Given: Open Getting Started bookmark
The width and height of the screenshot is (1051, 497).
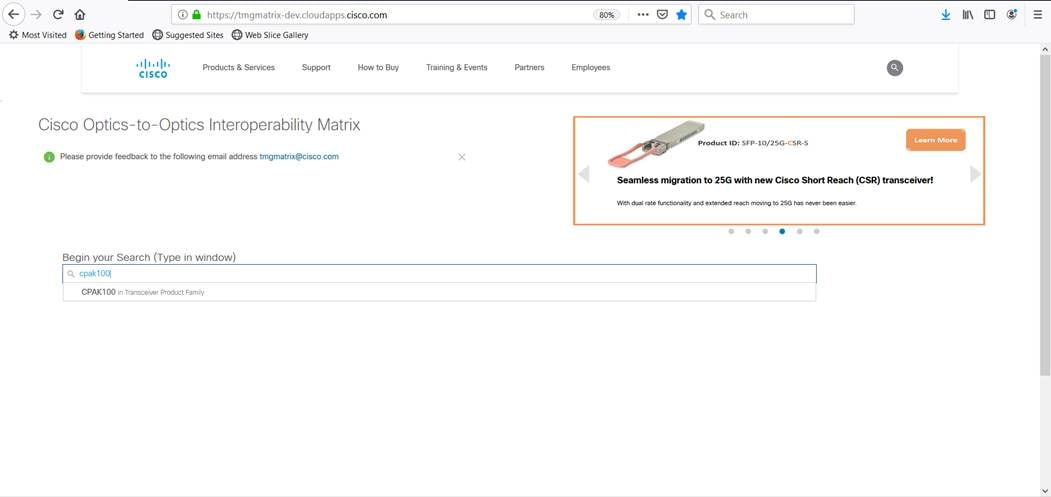Looking at the screenshot, I should click(109, 35).
